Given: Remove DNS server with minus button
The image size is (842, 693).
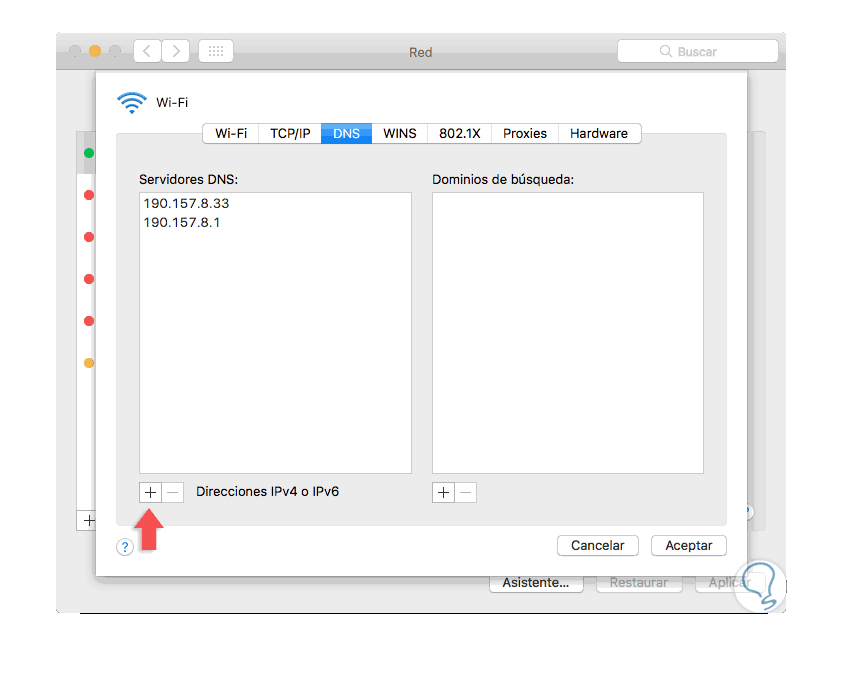Looking at the screenshot, I should (173, 492).
